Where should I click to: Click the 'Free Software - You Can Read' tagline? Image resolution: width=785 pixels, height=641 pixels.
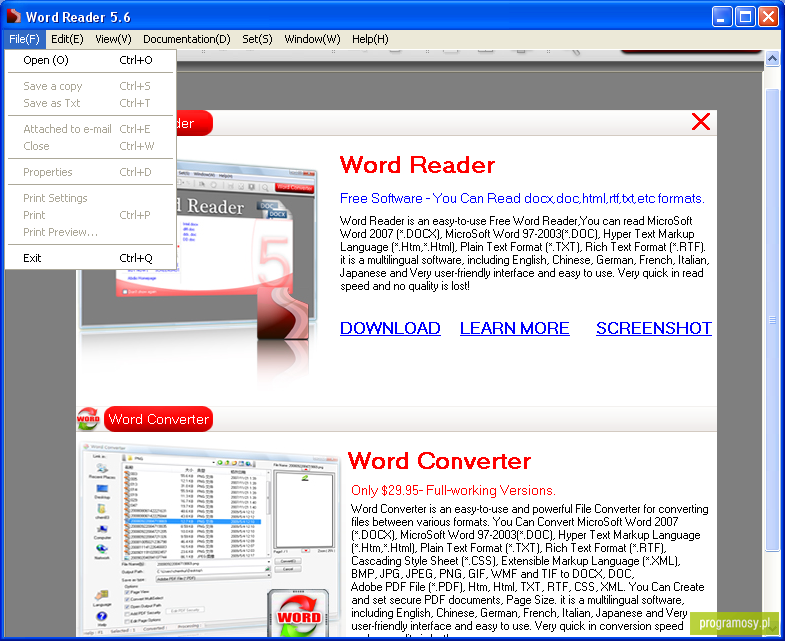pyautogui.click(x=522, y=199)
